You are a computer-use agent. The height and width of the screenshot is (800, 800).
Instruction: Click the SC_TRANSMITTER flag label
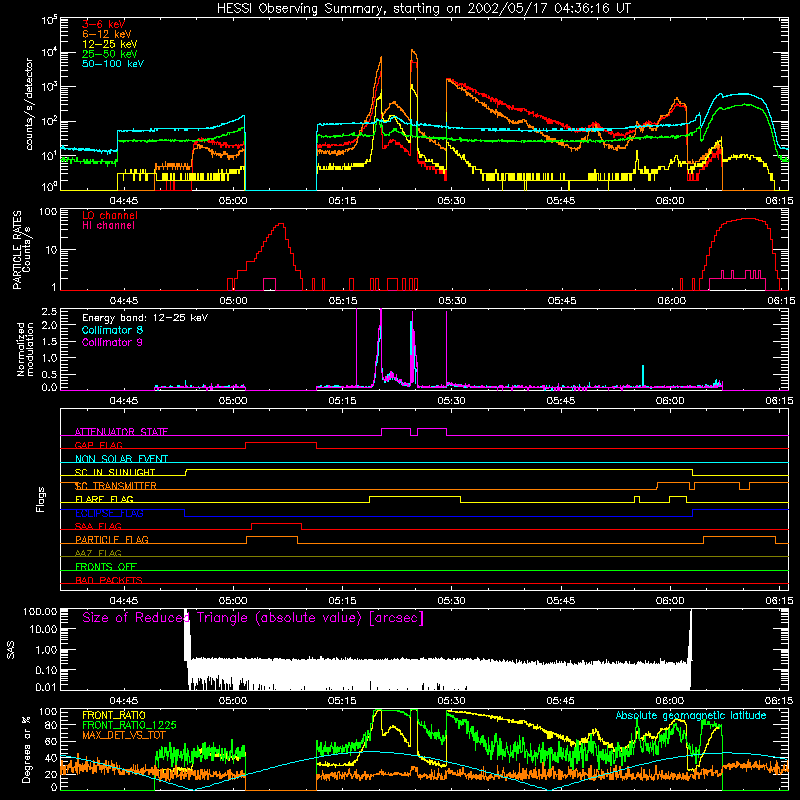[x=116, y=486]
